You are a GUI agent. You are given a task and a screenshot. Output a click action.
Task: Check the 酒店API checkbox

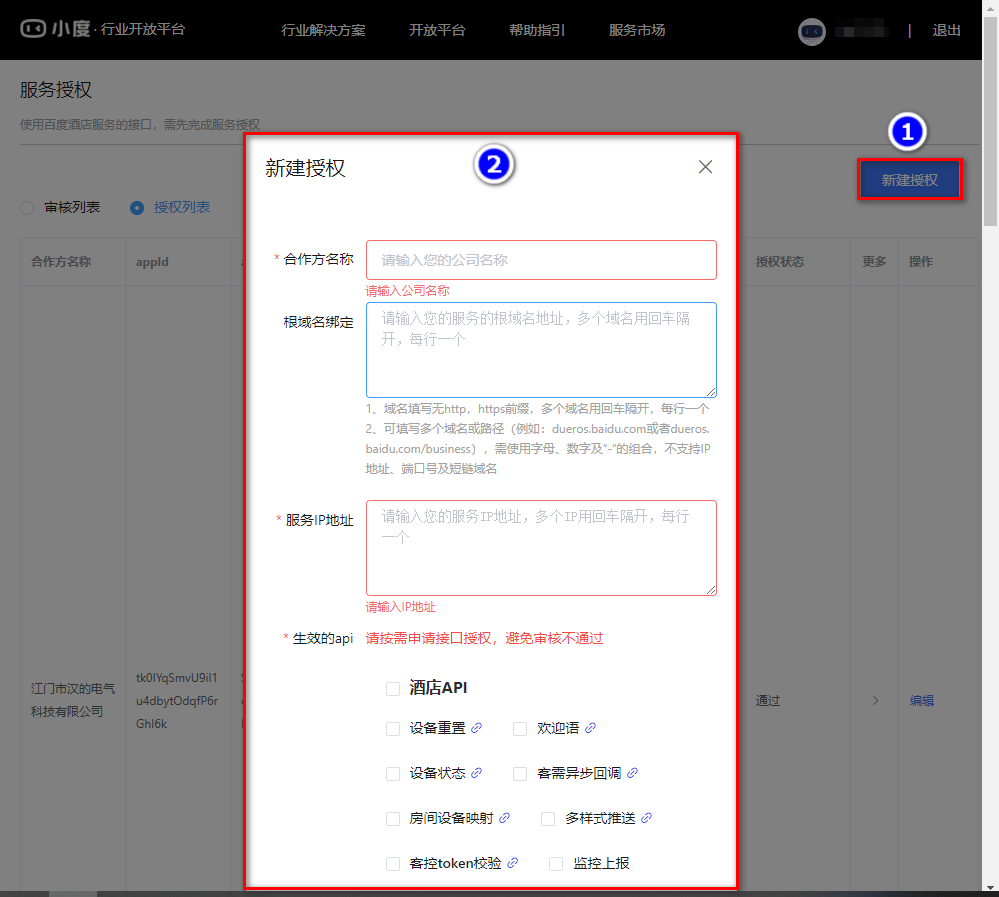393,688
